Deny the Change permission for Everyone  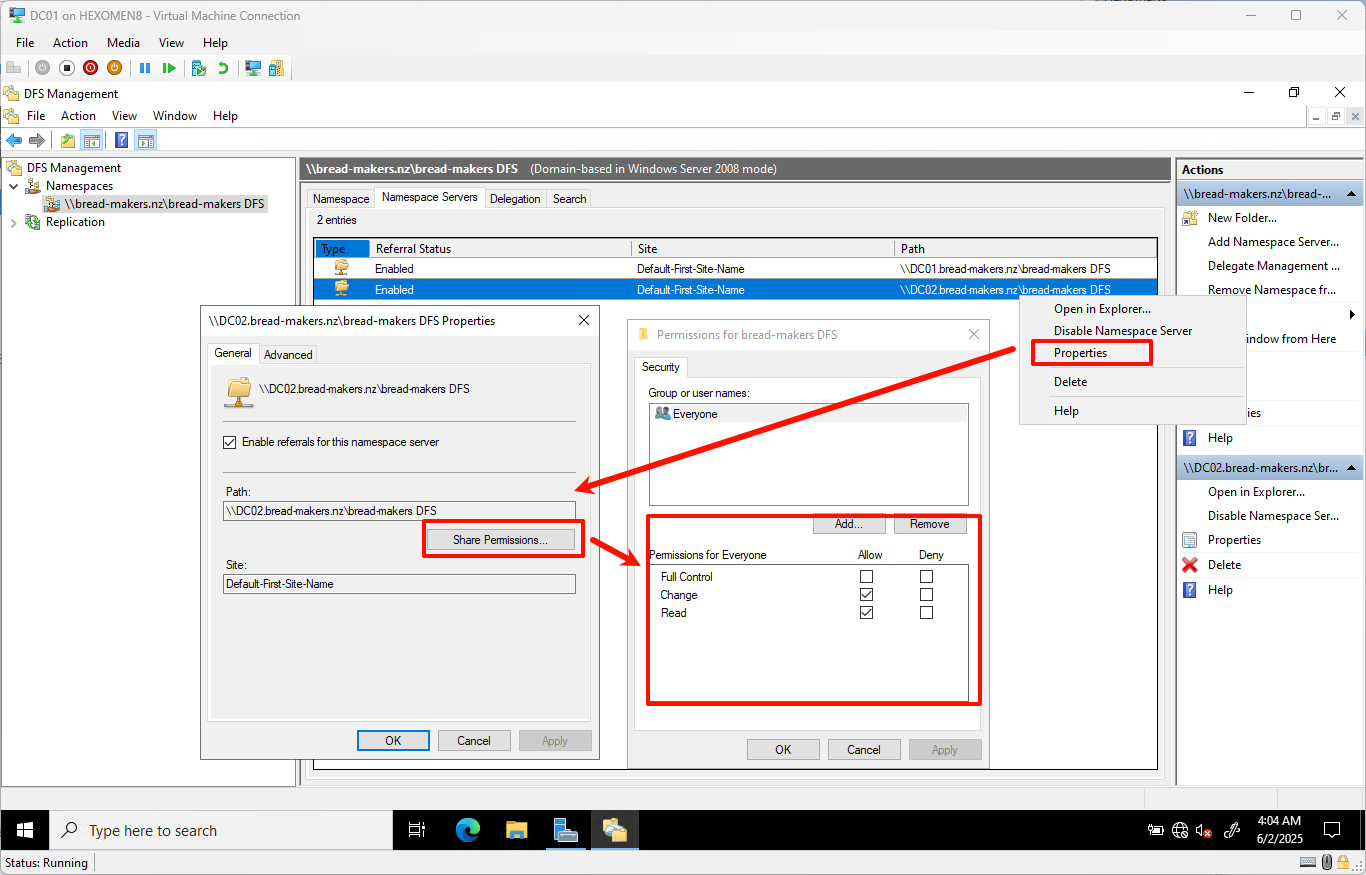tap(926, 594)
